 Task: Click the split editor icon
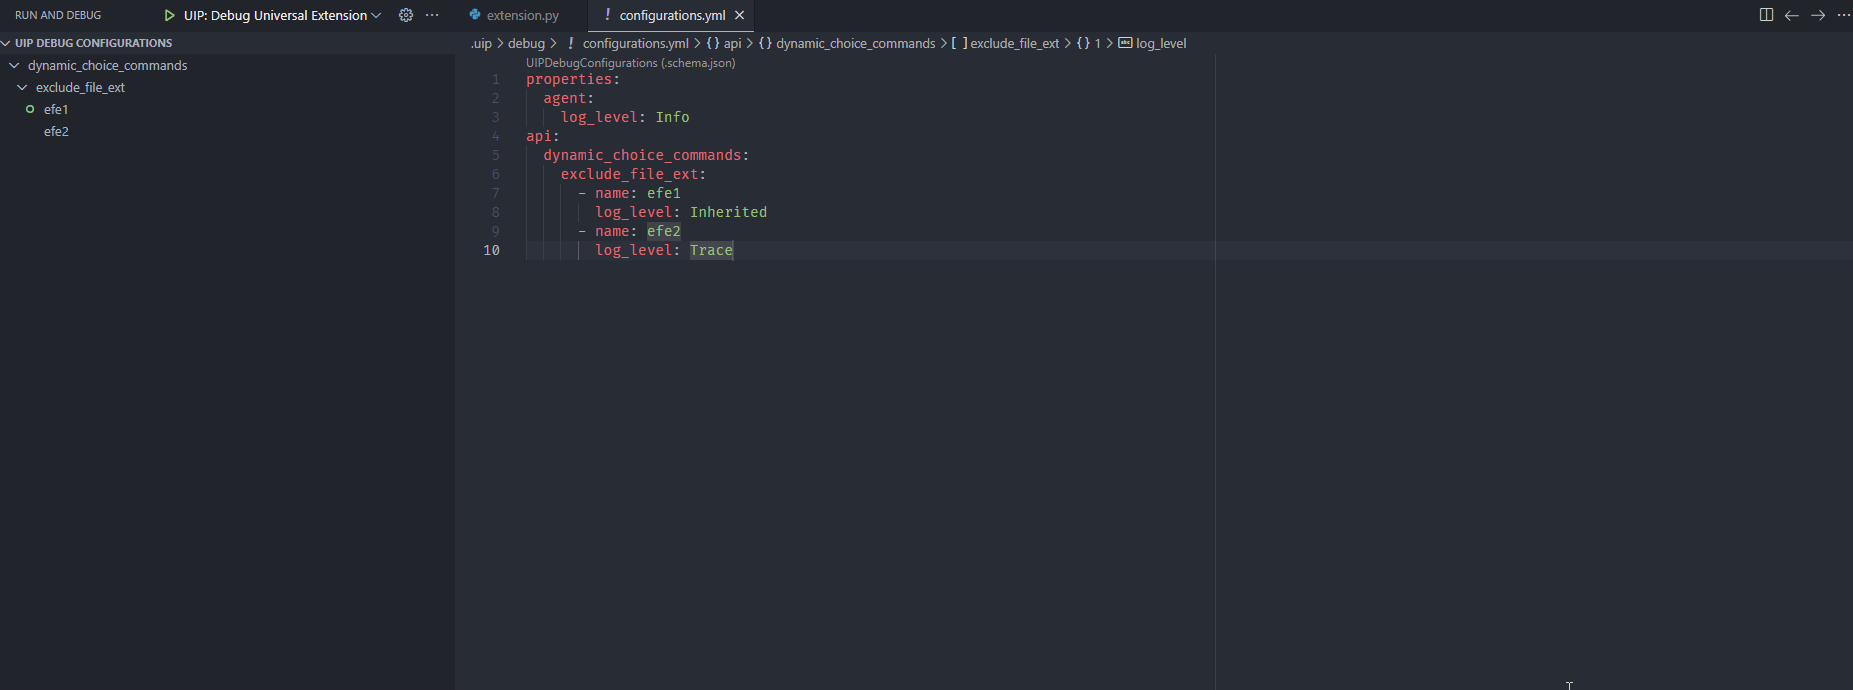coord(1766,15)
